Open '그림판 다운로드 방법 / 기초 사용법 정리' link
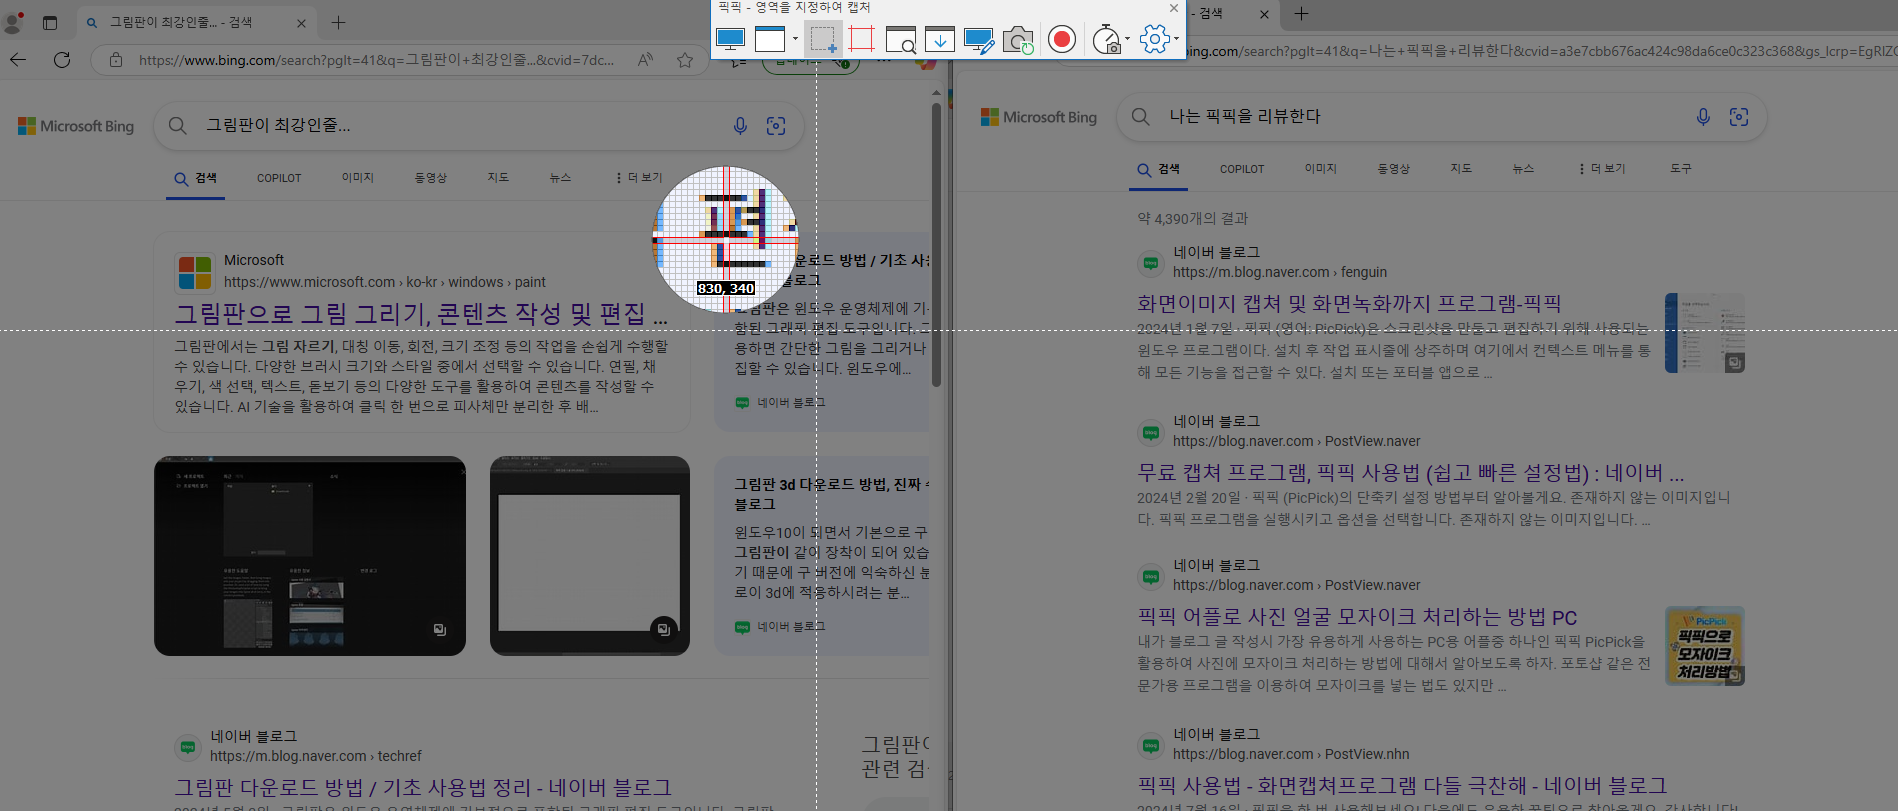 (x=423, y=787)
